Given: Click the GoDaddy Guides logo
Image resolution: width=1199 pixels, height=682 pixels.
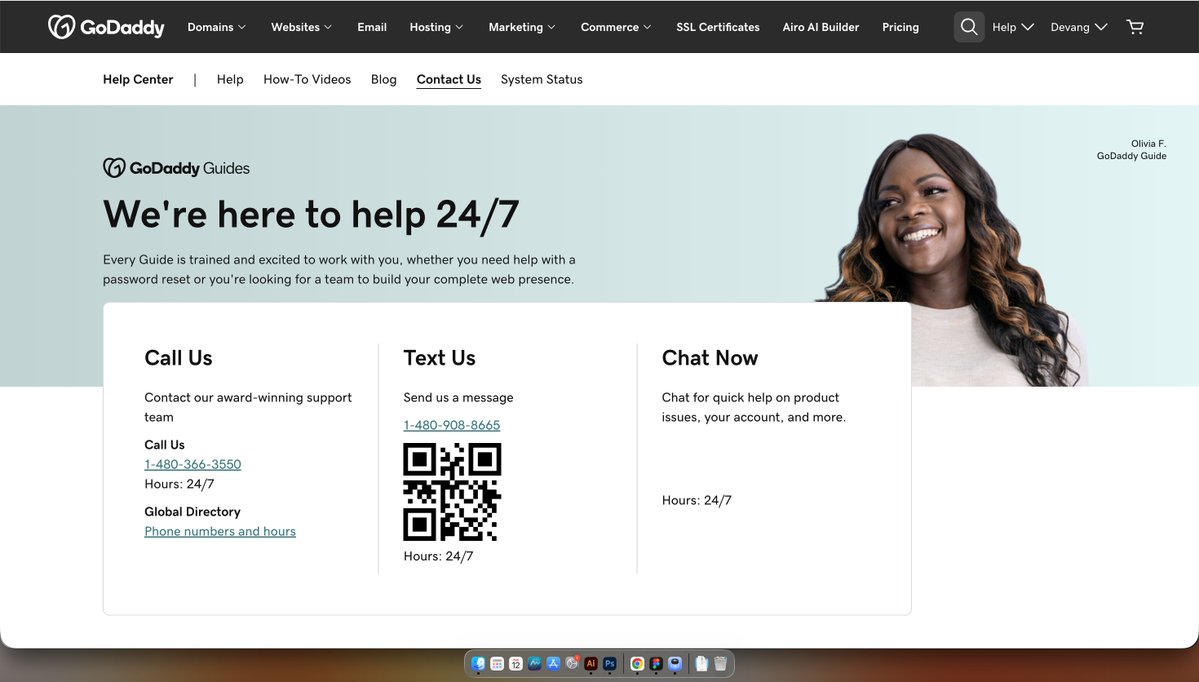Looking at the screenshot, I should click(177, 167).
